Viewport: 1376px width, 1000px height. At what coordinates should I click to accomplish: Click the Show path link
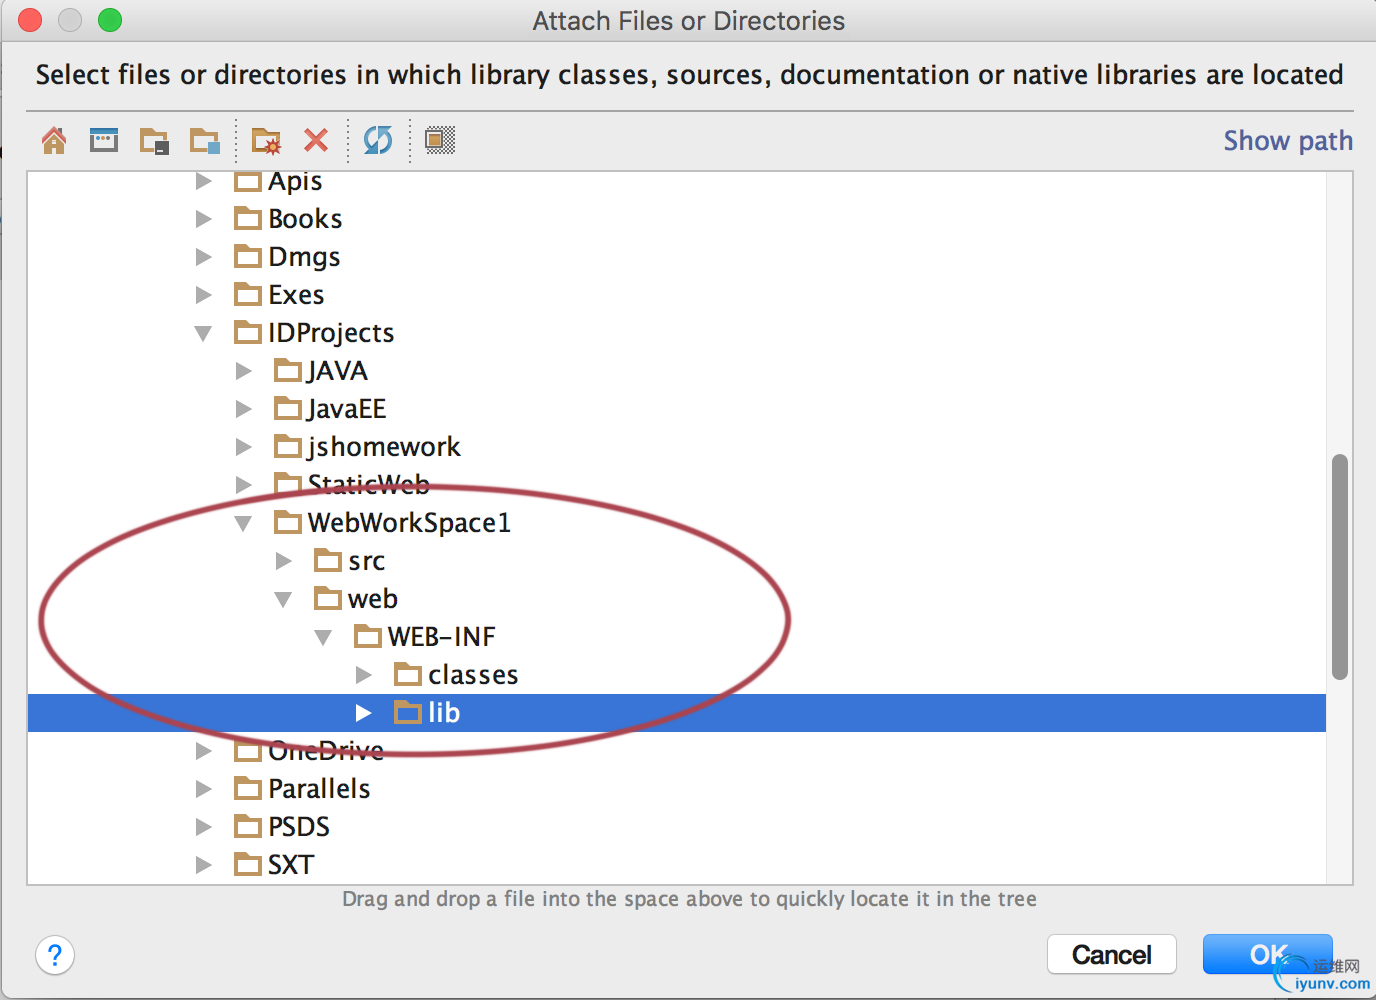click(1287, 141)
